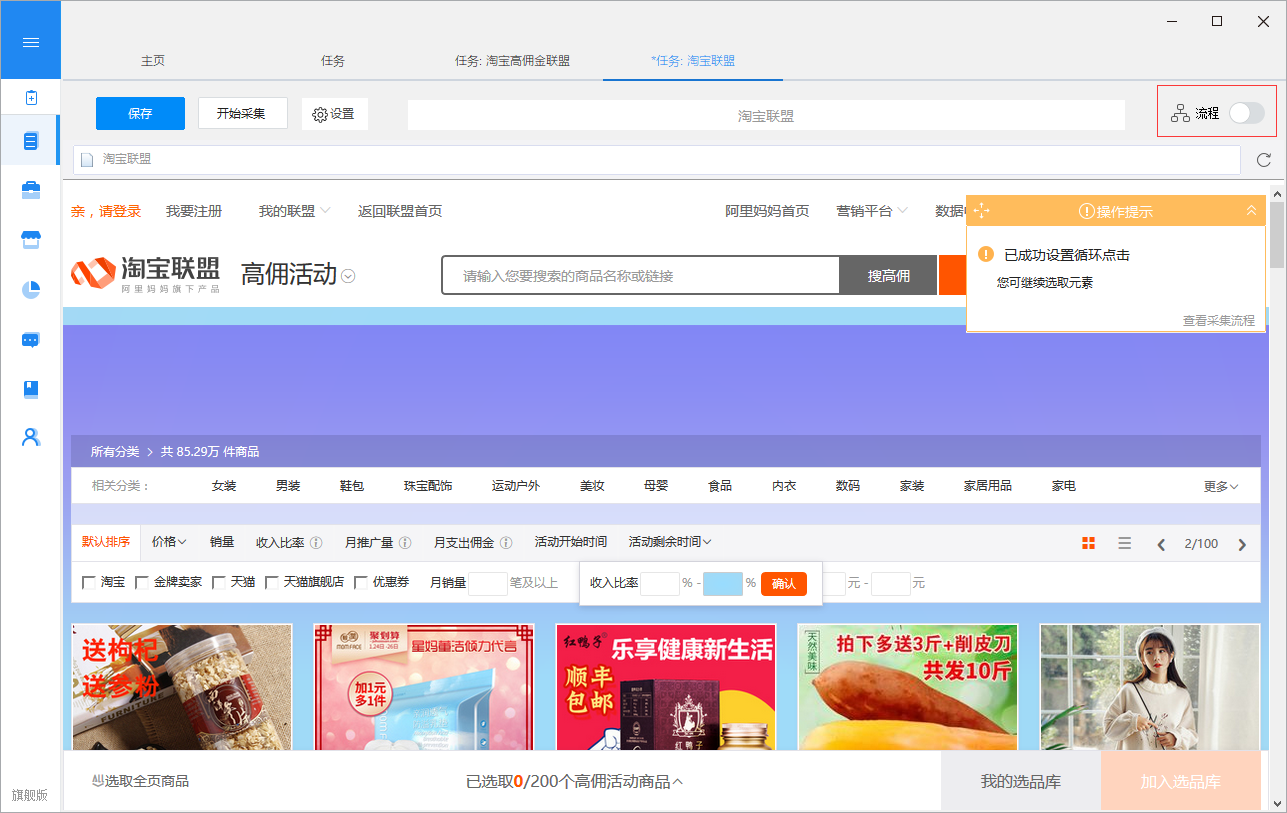Click the task name field 淘宝联盟
The image size is (1287, 813).
[x=766, y=115]
